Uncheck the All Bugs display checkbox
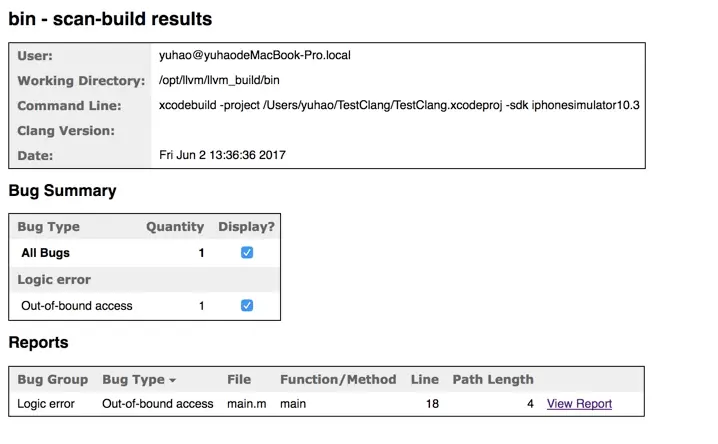Image resolution: width=718 pixels, height=444 pixels. tap(247, 253)
